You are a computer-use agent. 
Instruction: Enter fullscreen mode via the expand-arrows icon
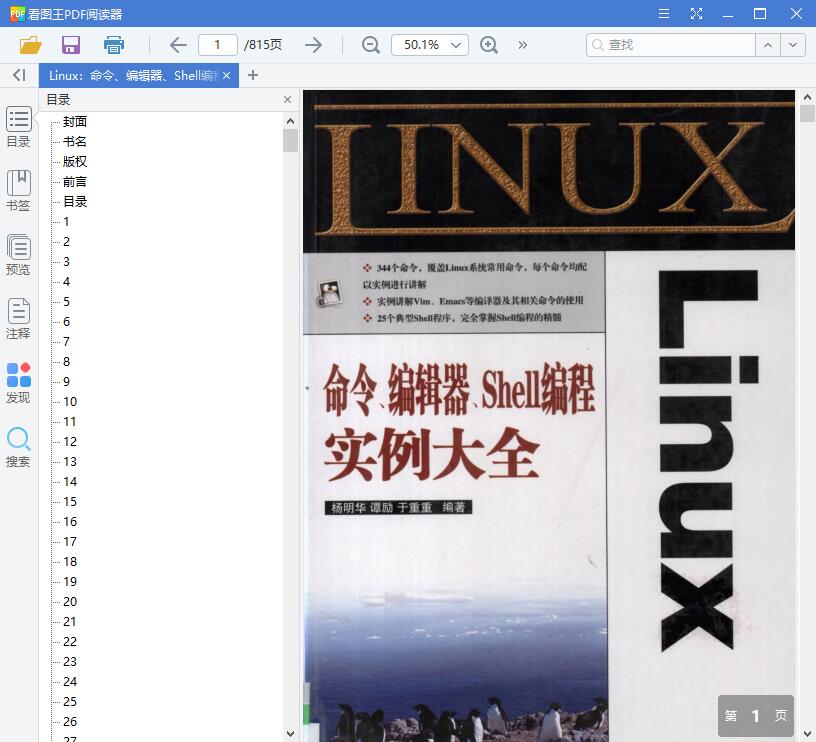(x=696, y=14)
